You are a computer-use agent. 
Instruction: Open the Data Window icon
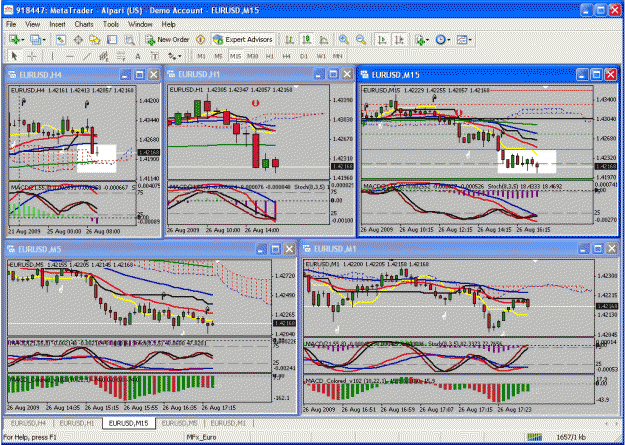coord(78,40)
